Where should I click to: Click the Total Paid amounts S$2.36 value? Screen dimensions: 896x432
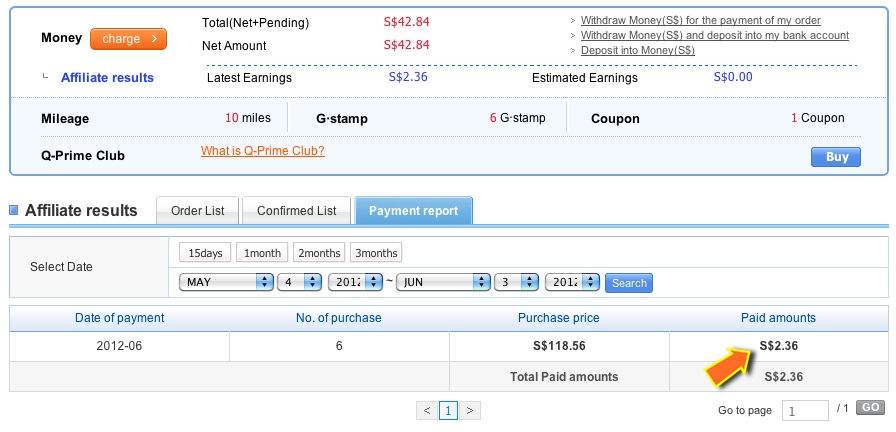tap(783, 377)
